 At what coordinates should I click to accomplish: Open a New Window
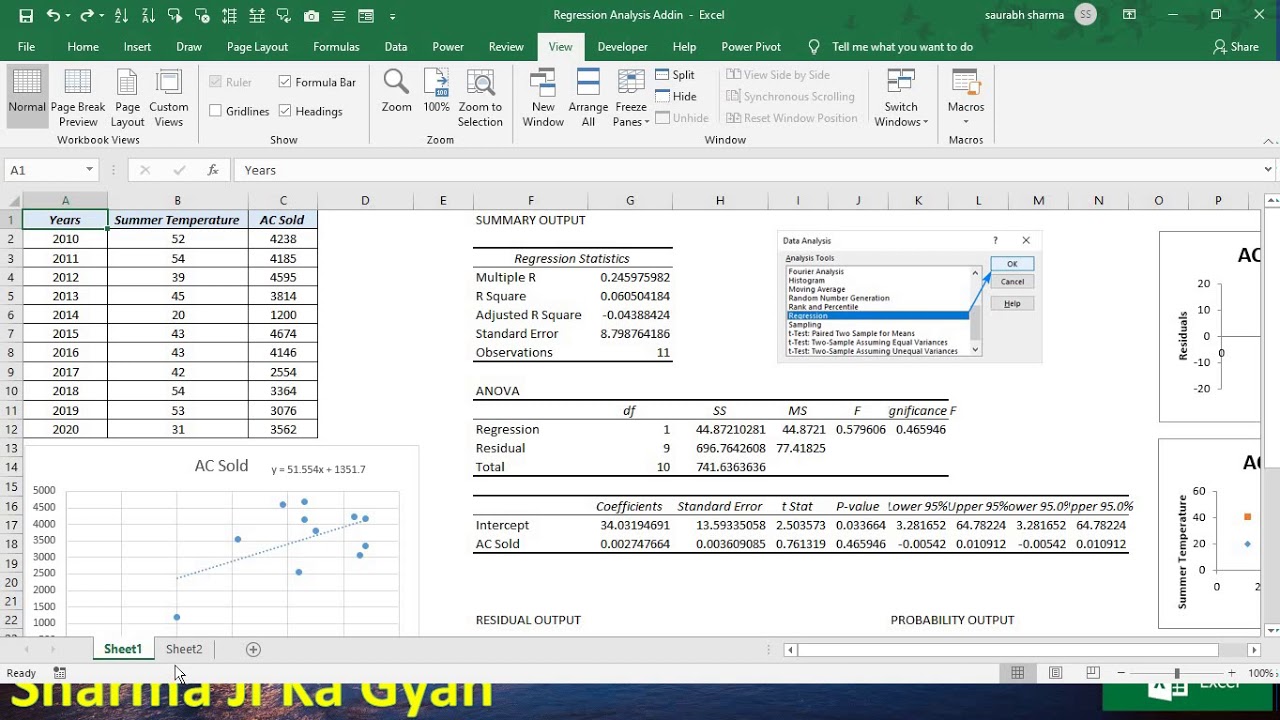(x=543, y=97)
